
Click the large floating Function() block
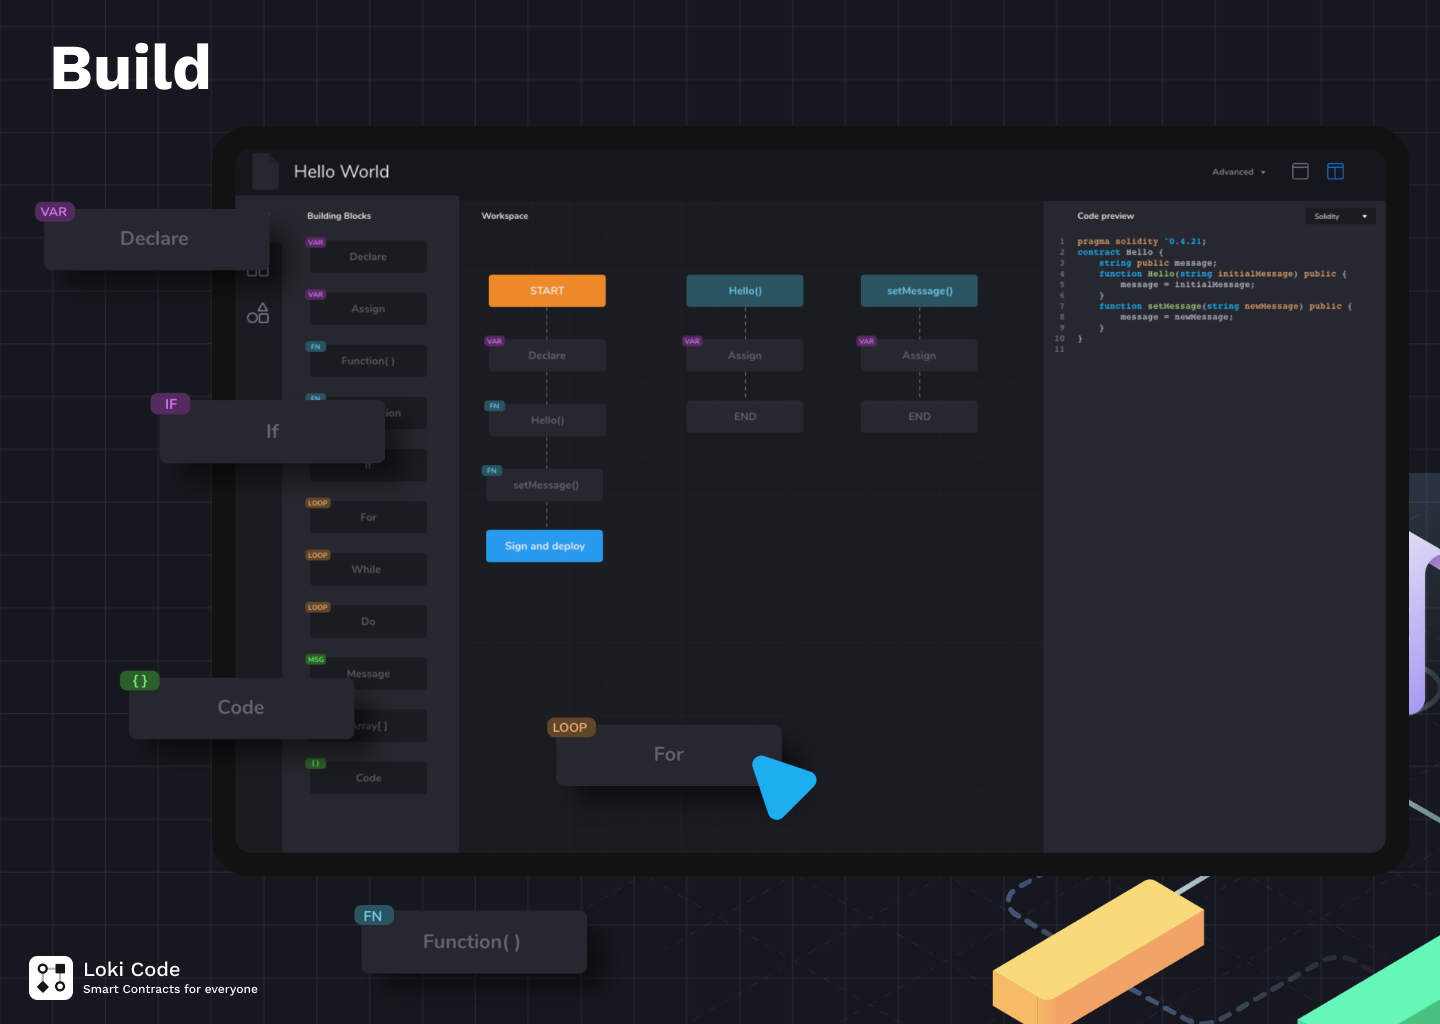click(x=474, y=942)
